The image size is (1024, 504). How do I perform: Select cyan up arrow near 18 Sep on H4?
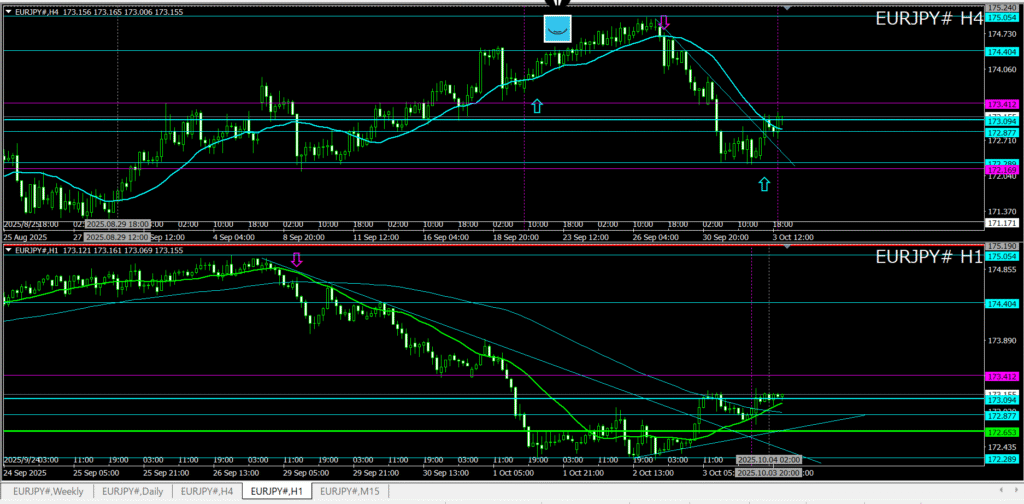point(537,105)
